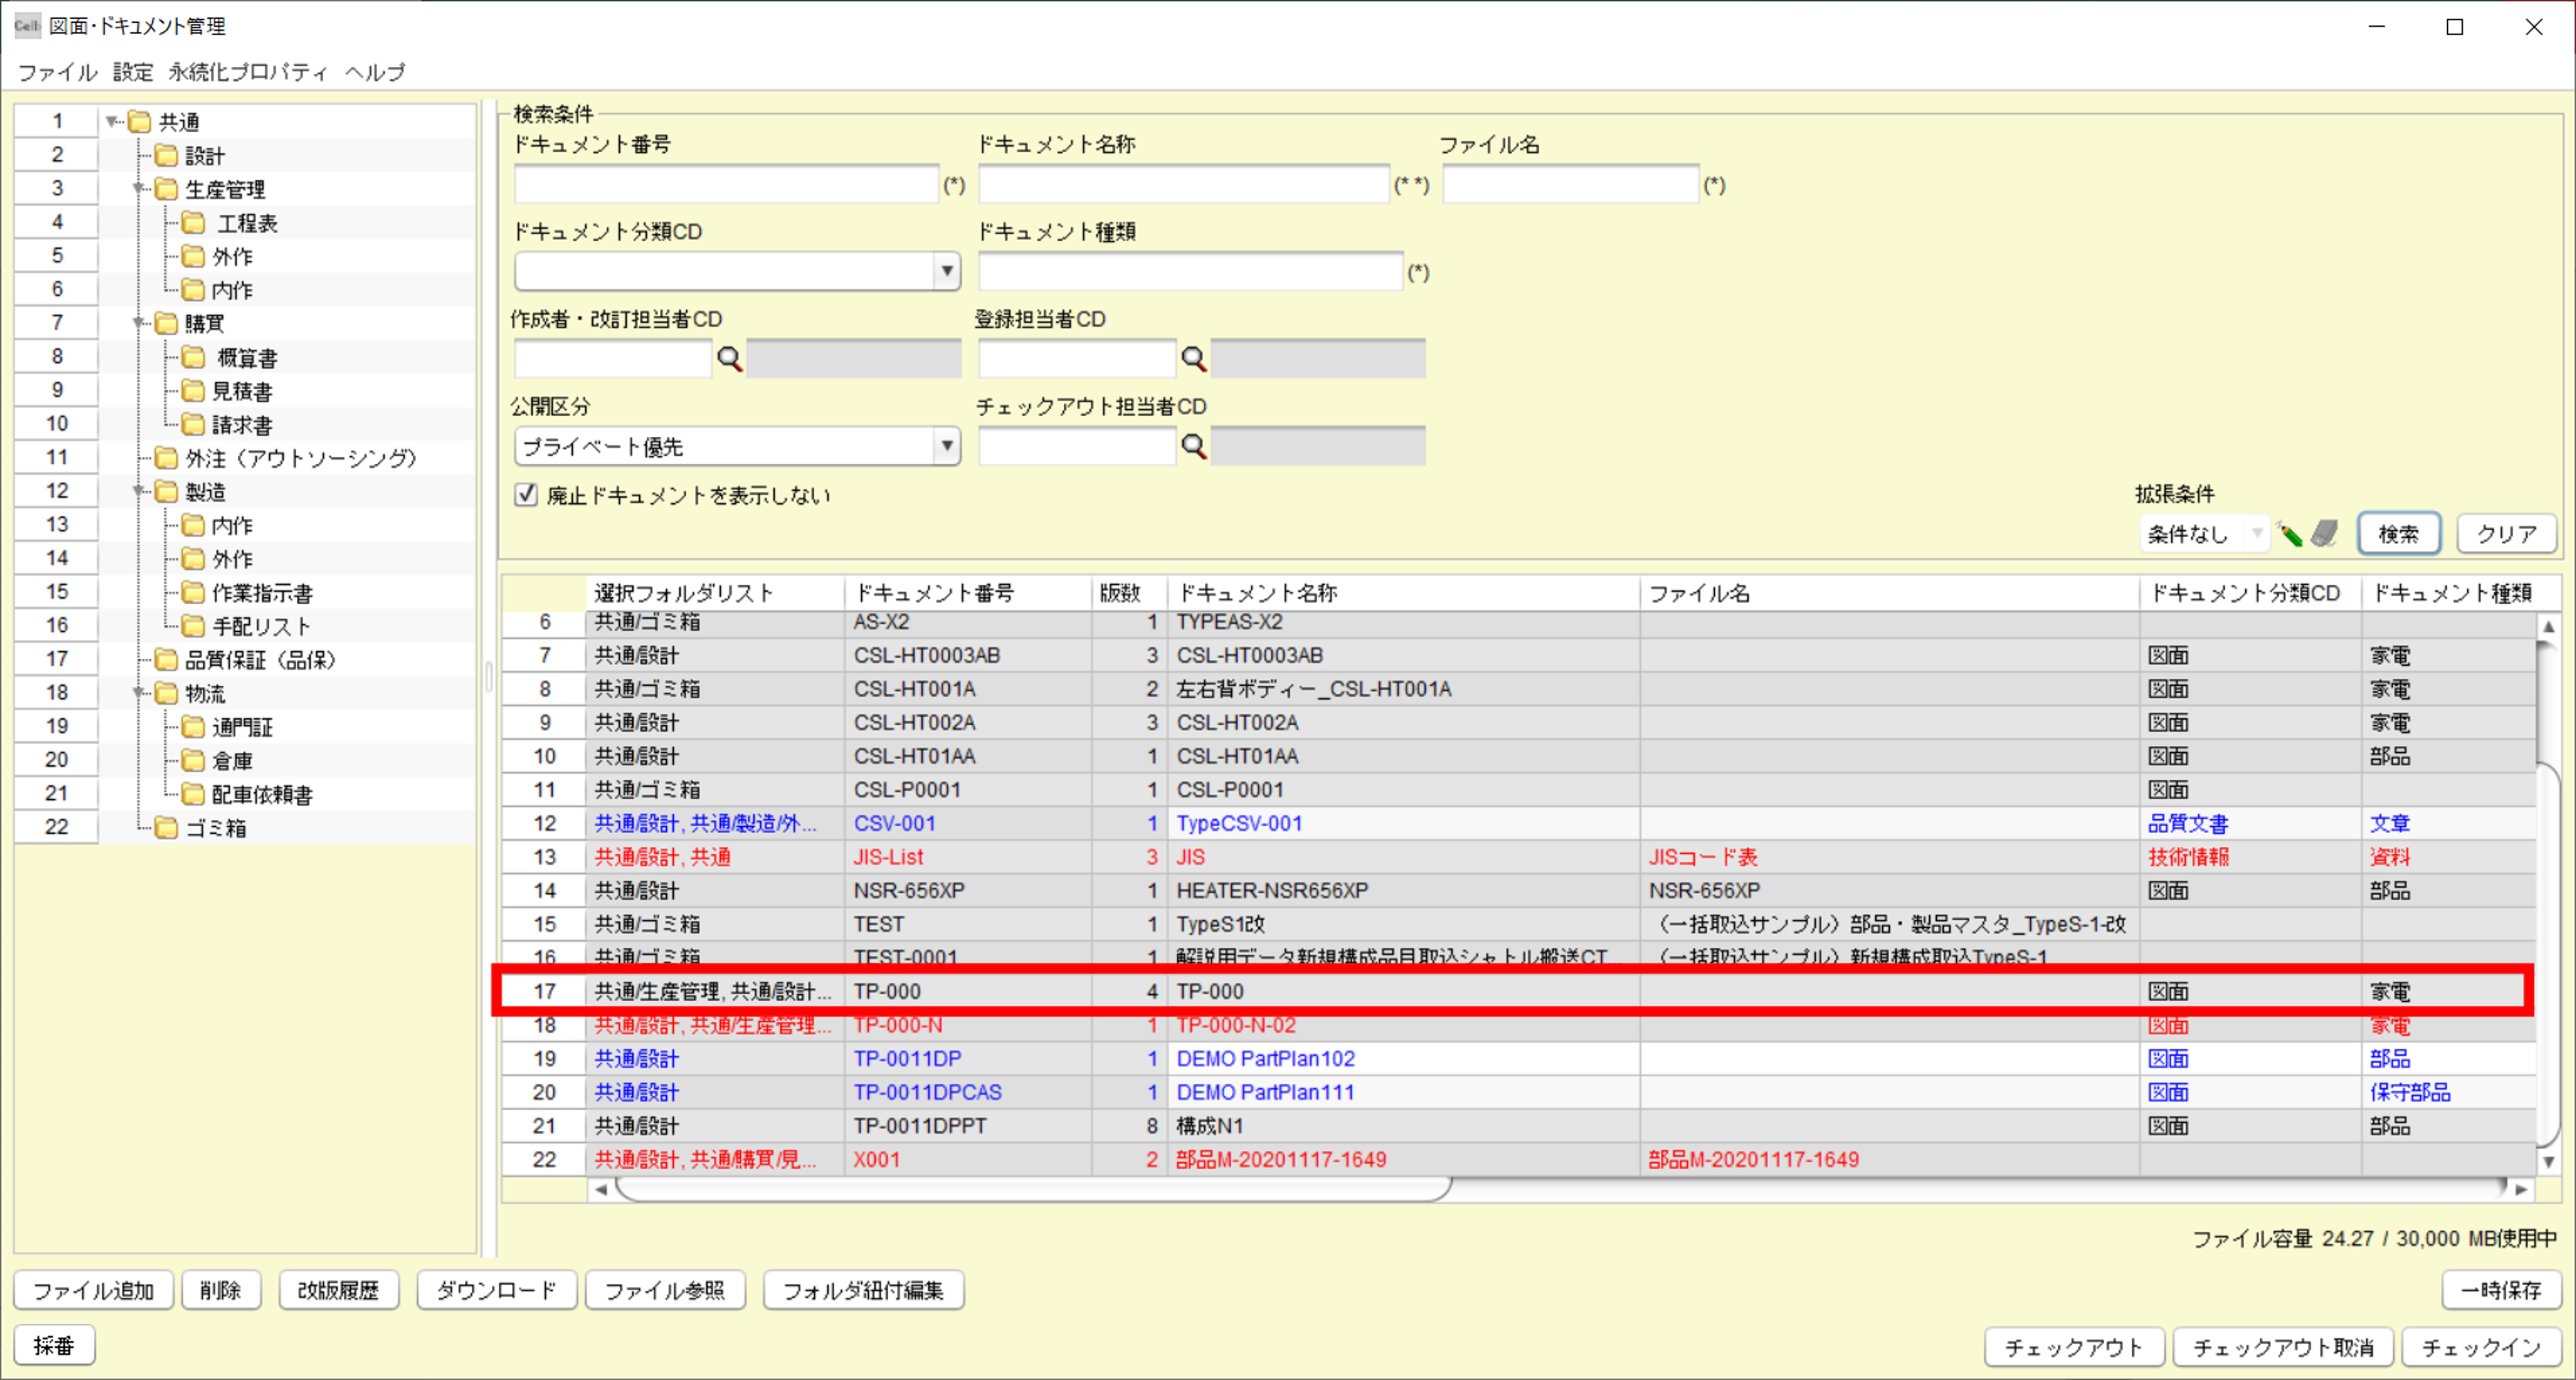Open the 永続化プロパティ menu
Image resolution: width=2576 pixels, height=1380 pixels.
pos(248,72)
